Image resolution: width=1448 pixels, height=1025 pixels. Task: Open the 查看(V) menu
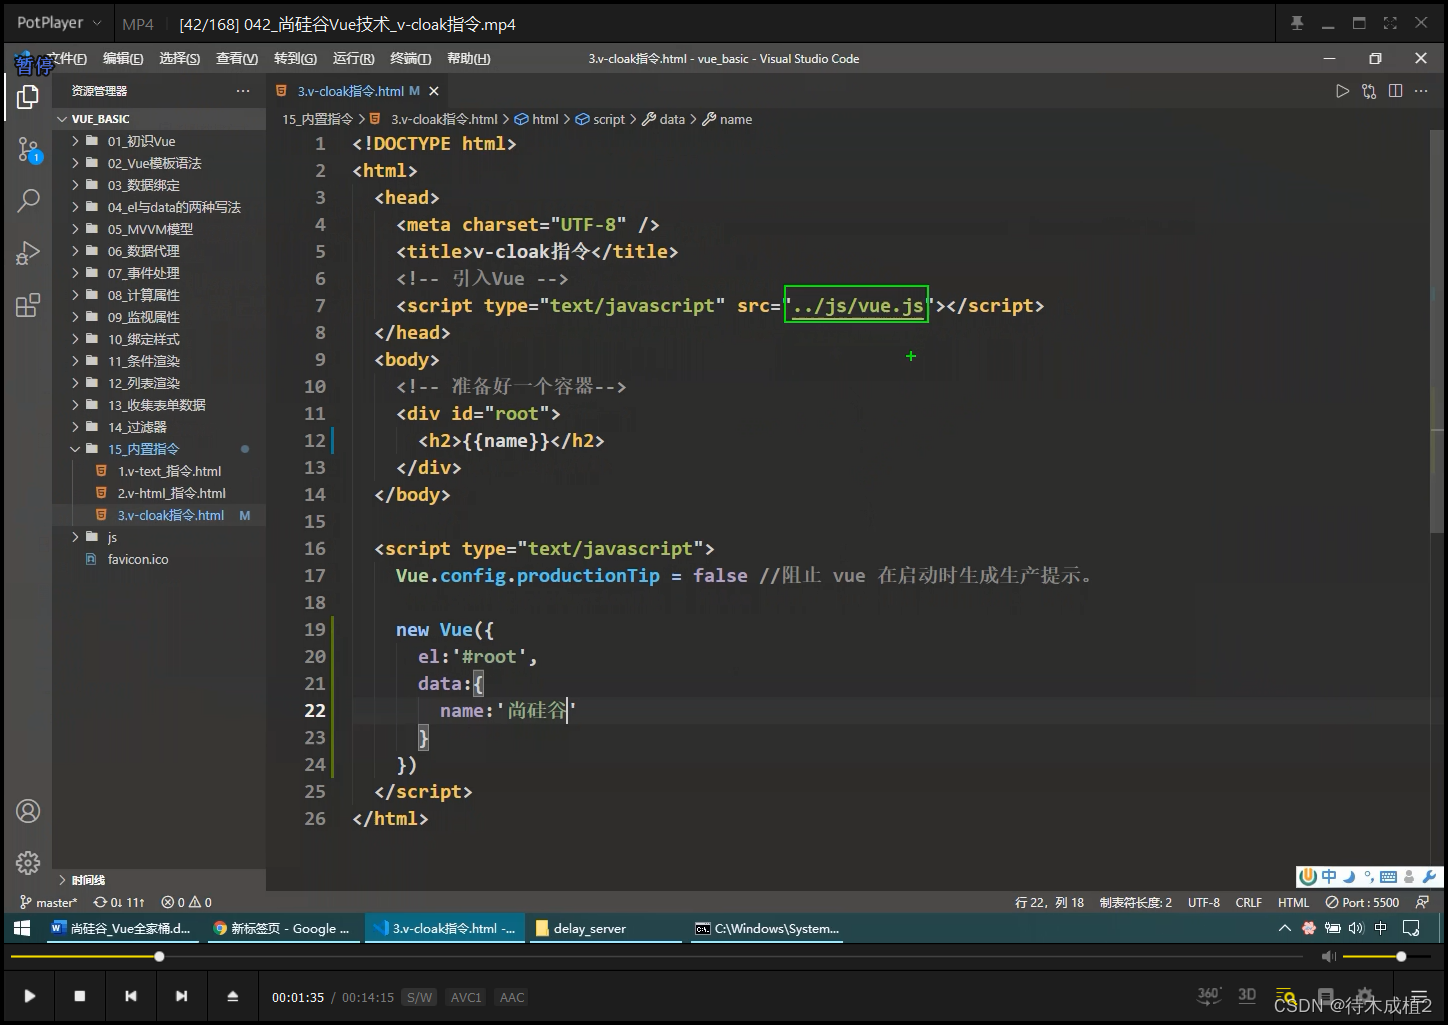pyautogui.click(x=237, y=59)
